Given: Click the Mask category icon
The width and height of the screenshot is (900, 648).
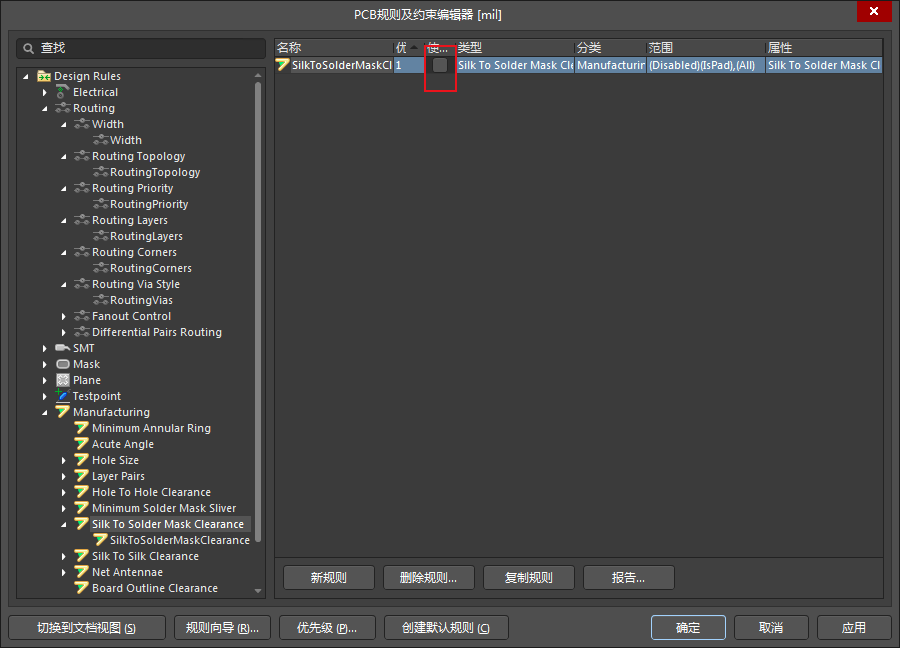Looking at the screenshot, I should [x=63, y=364].
